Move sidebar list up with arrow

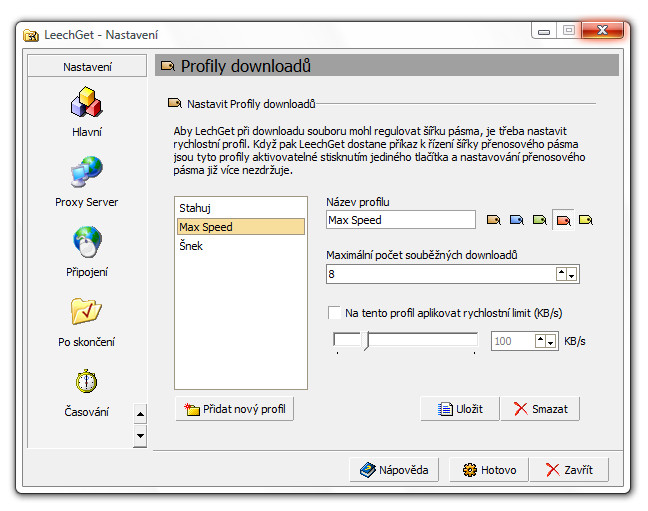[x=141, y=414]
